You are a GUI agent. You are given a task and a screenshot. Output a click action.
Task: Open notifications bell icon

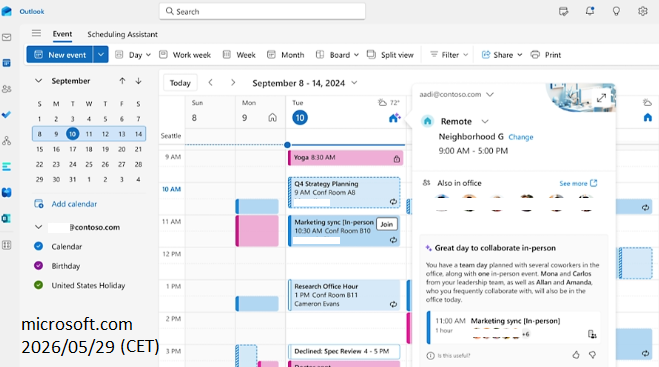pyautogui.click(x=590, y=11)
